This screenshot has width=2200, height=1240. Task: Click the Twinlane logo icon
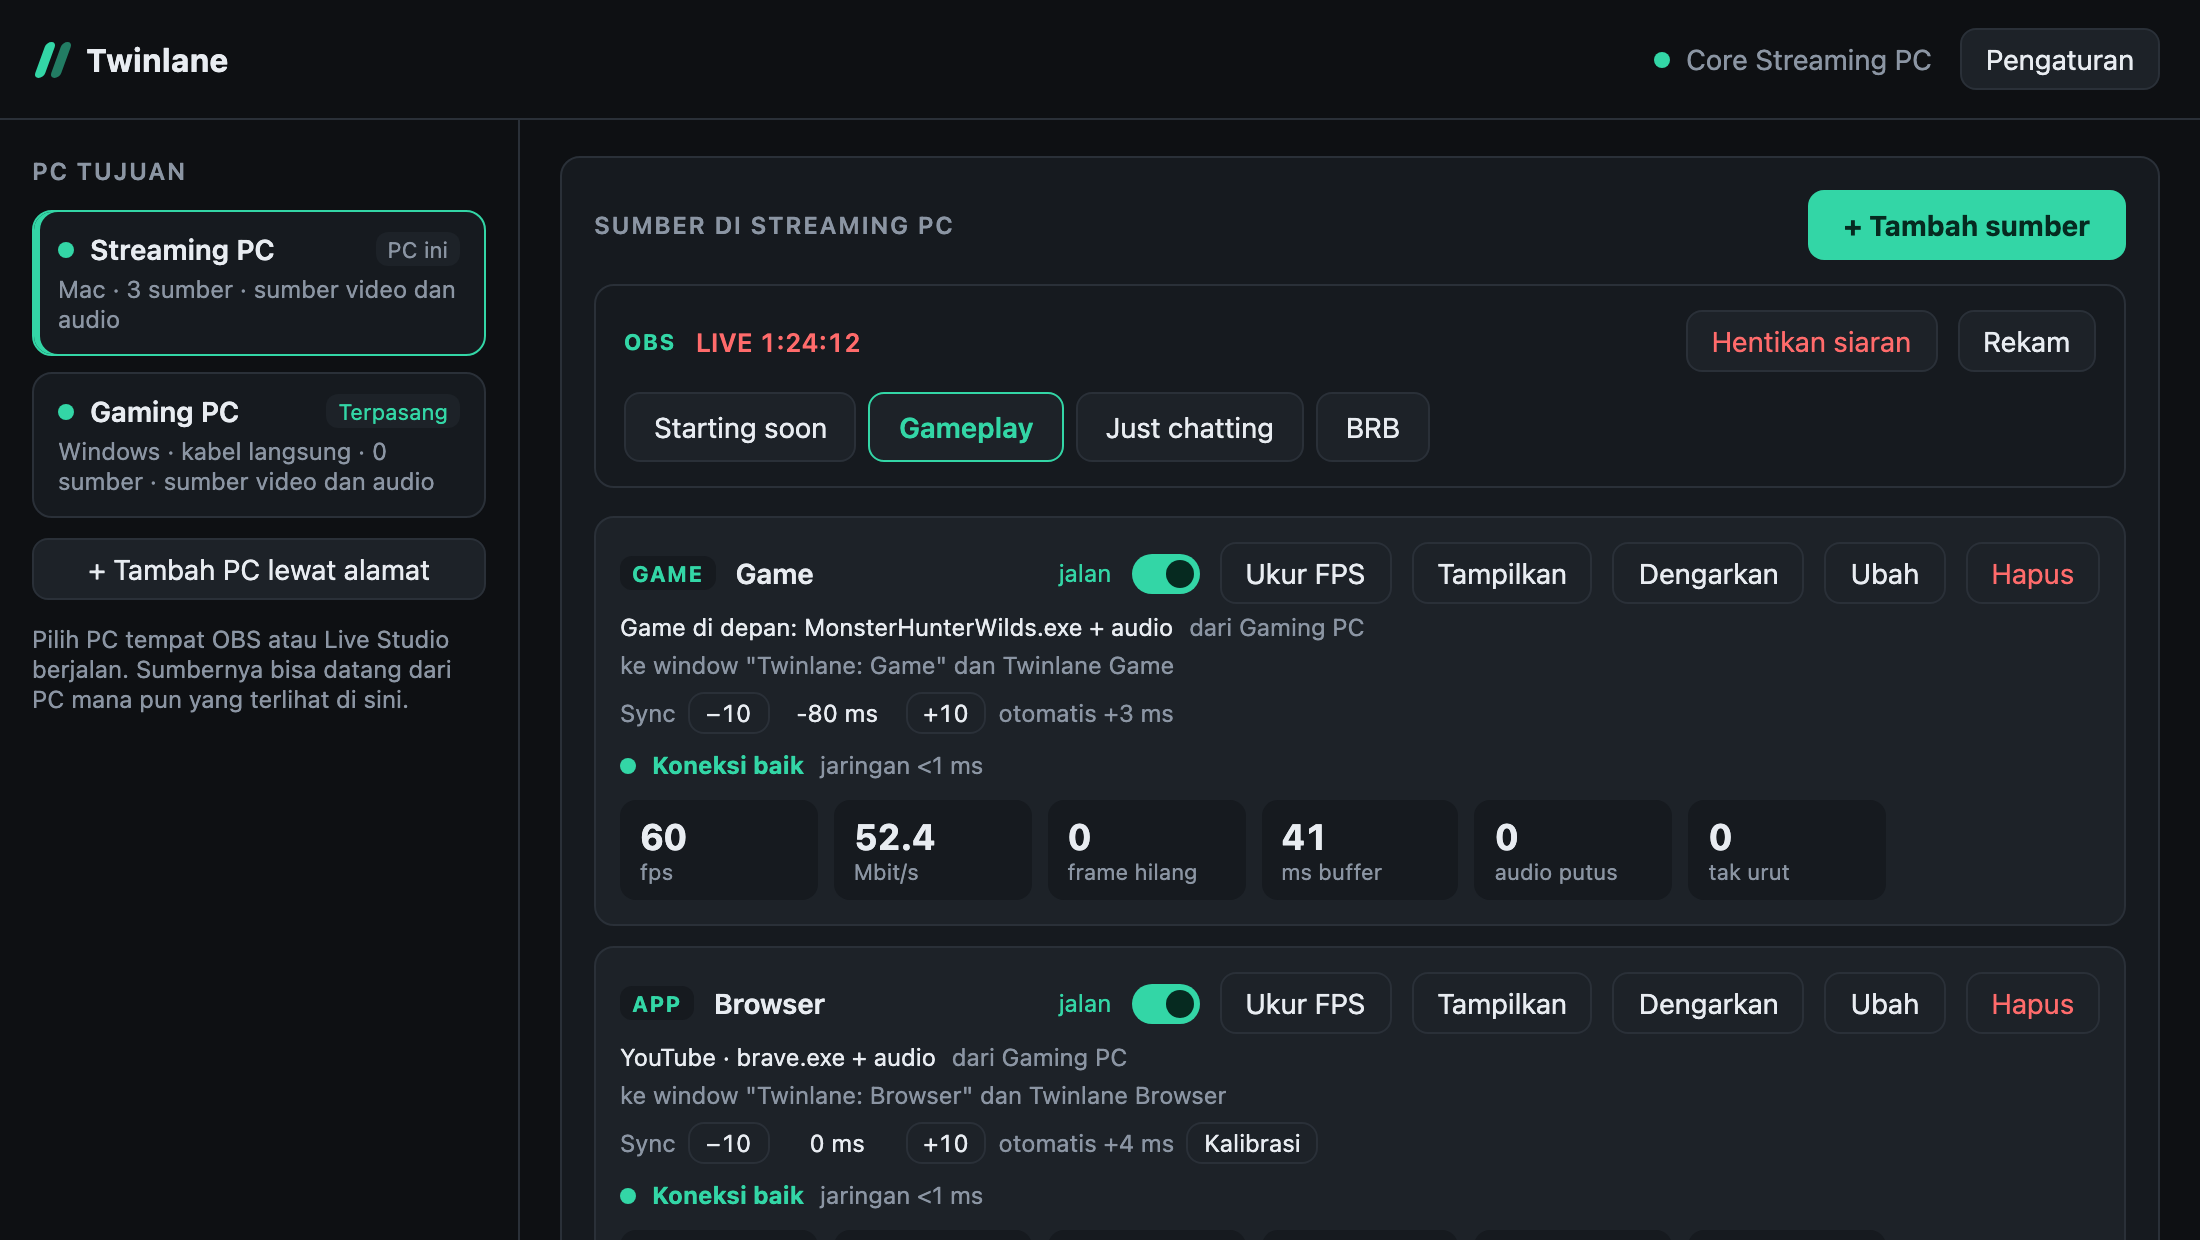[53, 60]
